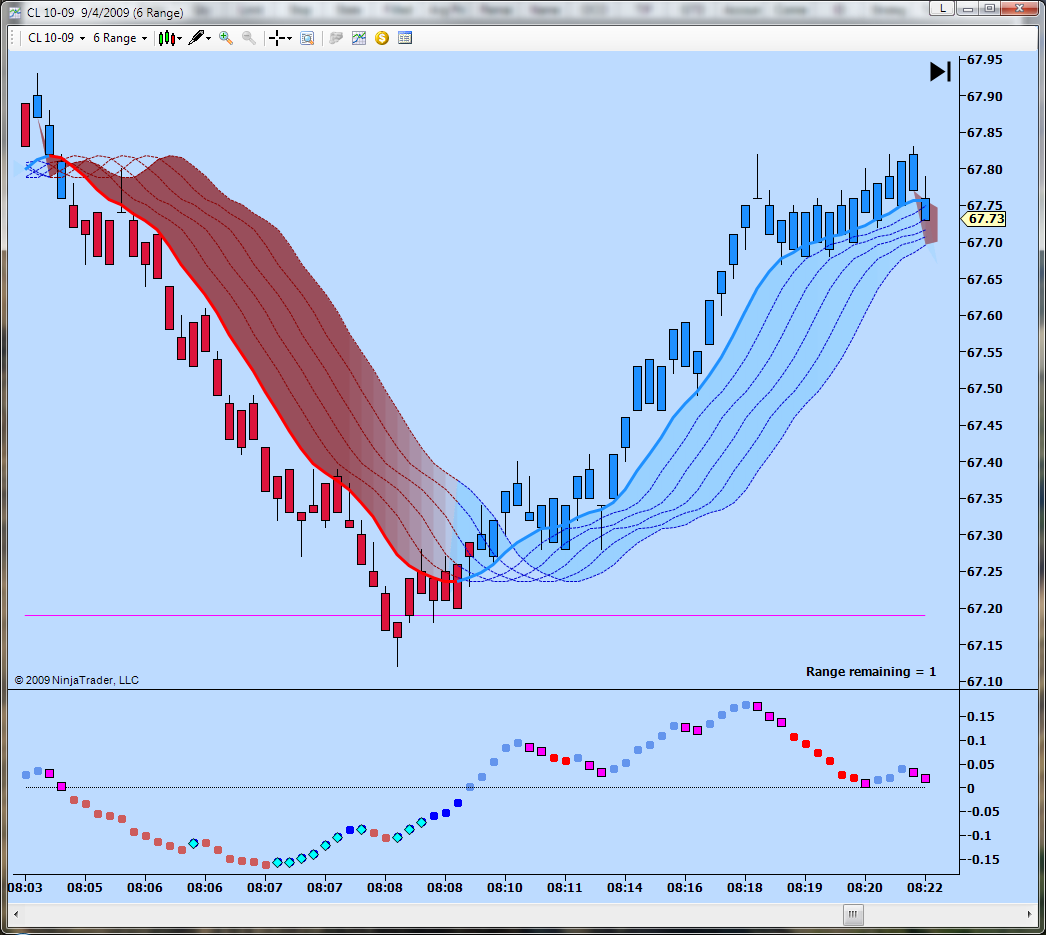
Task: Open the data box icon
Action: pos(307,38)
